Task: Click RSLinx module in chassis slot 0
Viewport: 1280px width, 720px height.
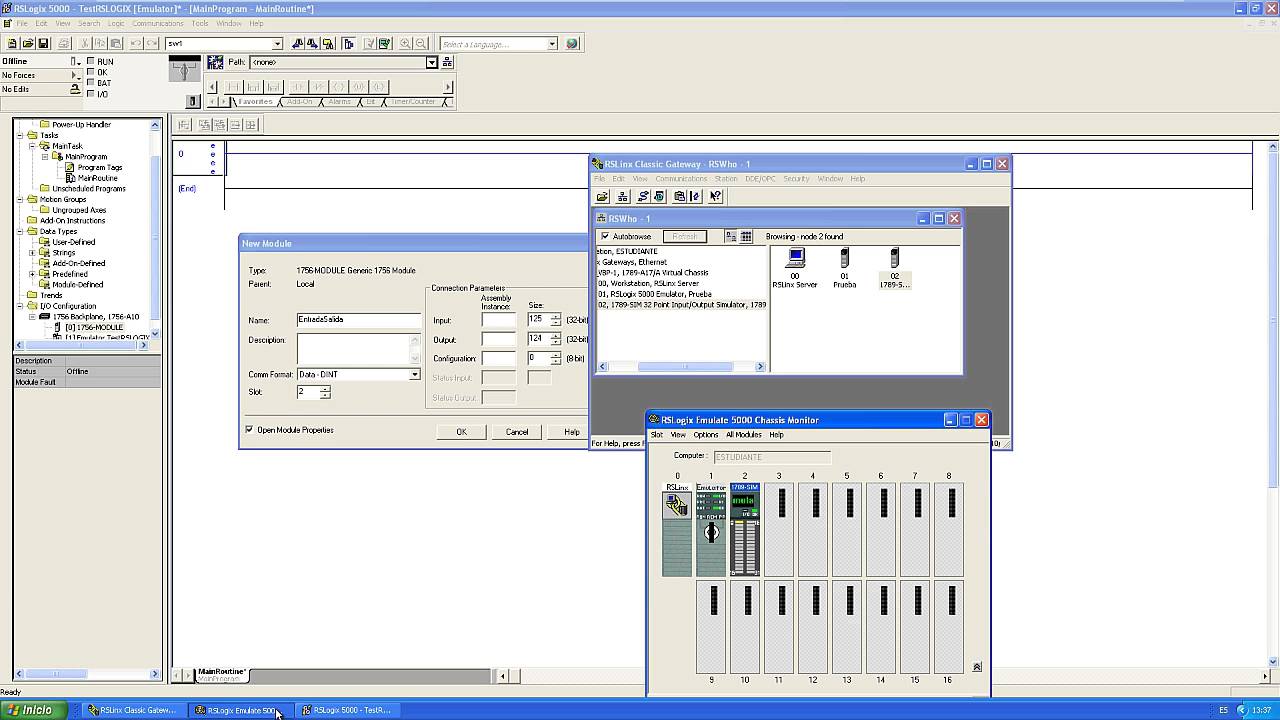Action: (677, 530)
